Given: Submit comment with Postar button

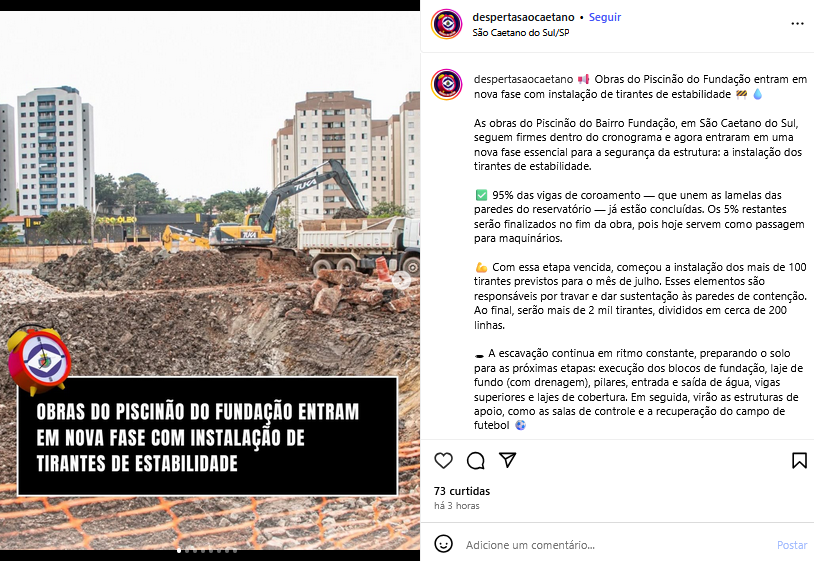Looking at the screenshot, I should (x=792, y=545).
